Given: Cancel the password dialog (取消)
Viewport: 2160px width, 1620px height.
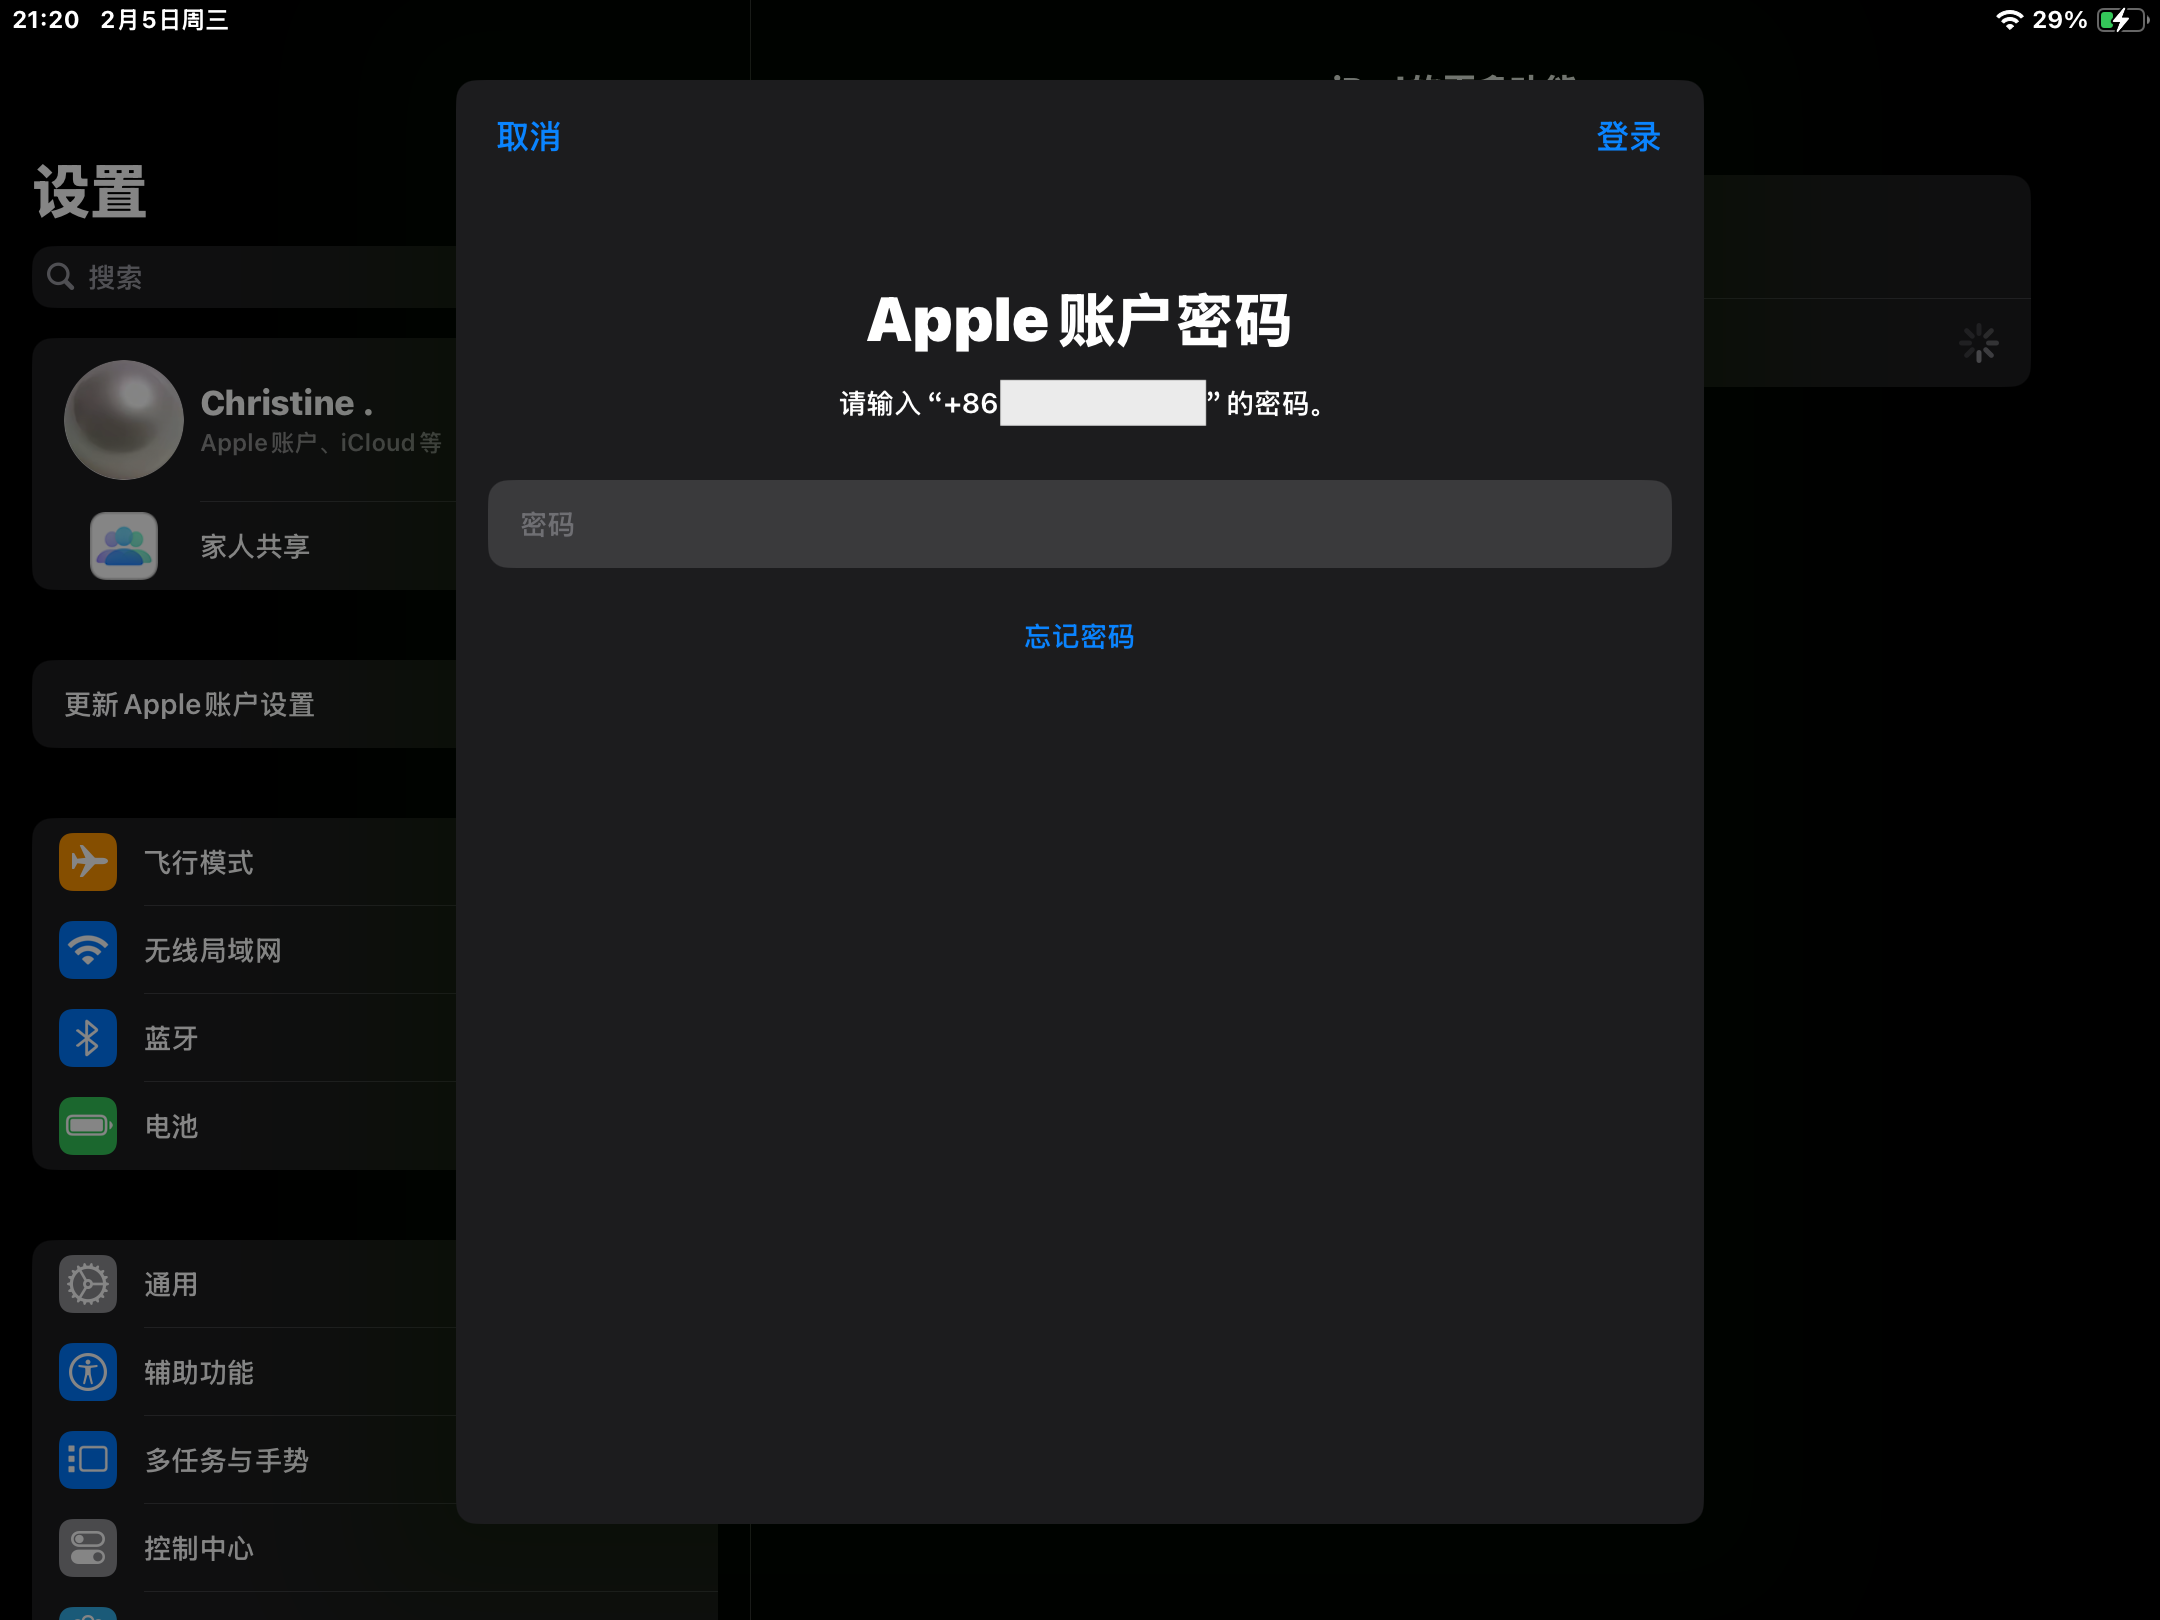Looking at the screenshot, I should pos(528,137).
